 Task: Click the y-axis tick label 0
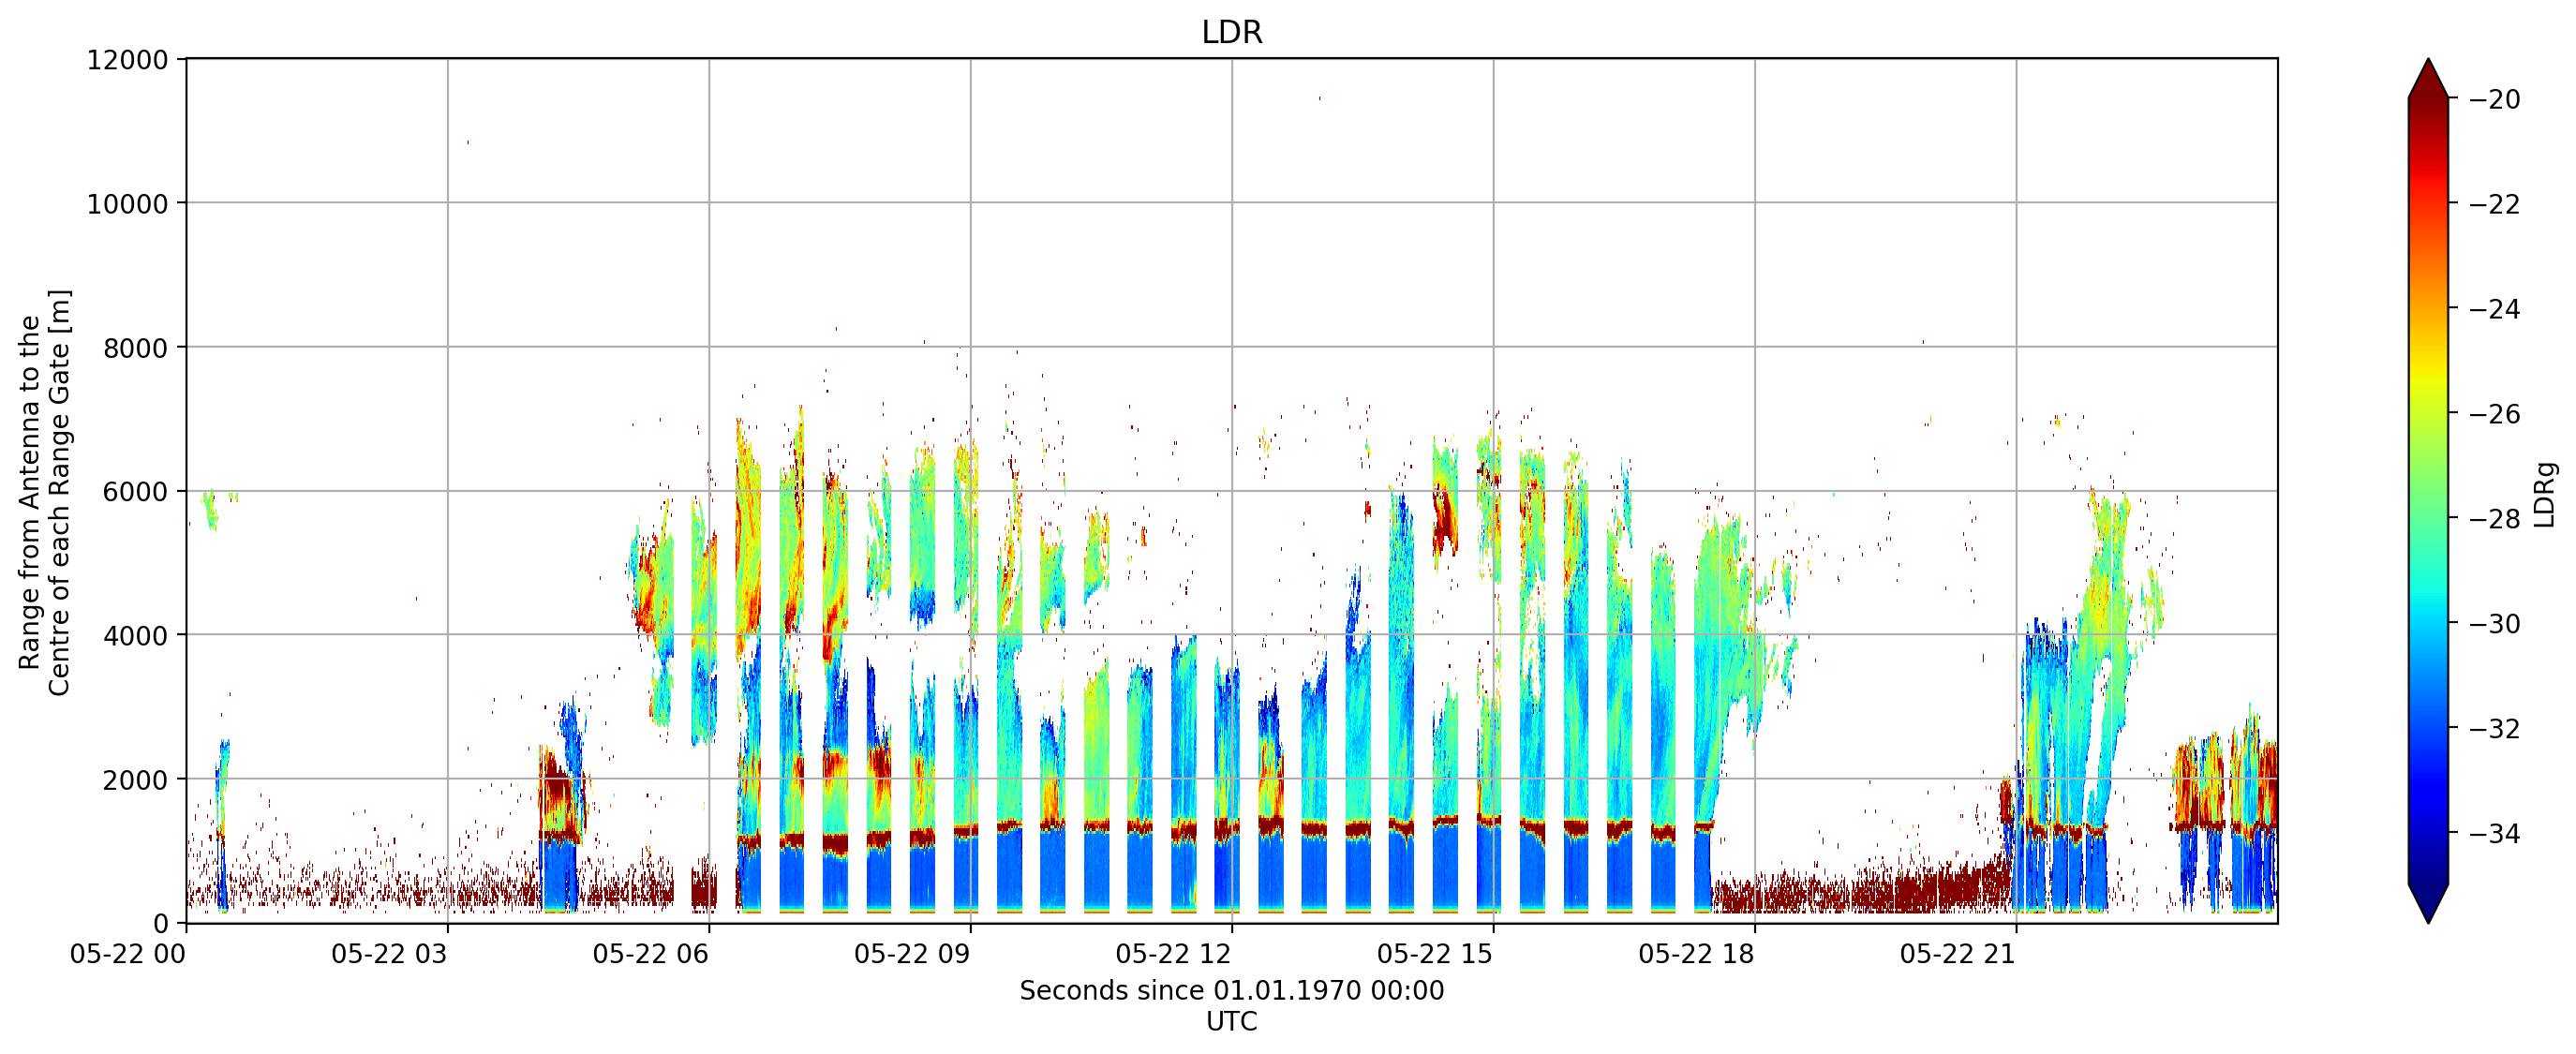click(x=160, y=924)
